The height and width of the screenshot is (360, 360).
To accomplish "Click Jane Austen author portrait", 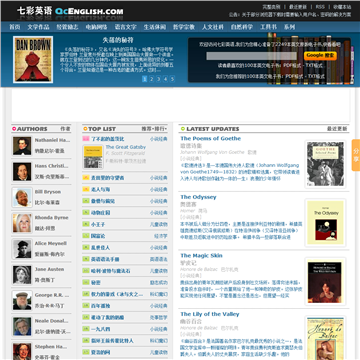I will 22,275.
